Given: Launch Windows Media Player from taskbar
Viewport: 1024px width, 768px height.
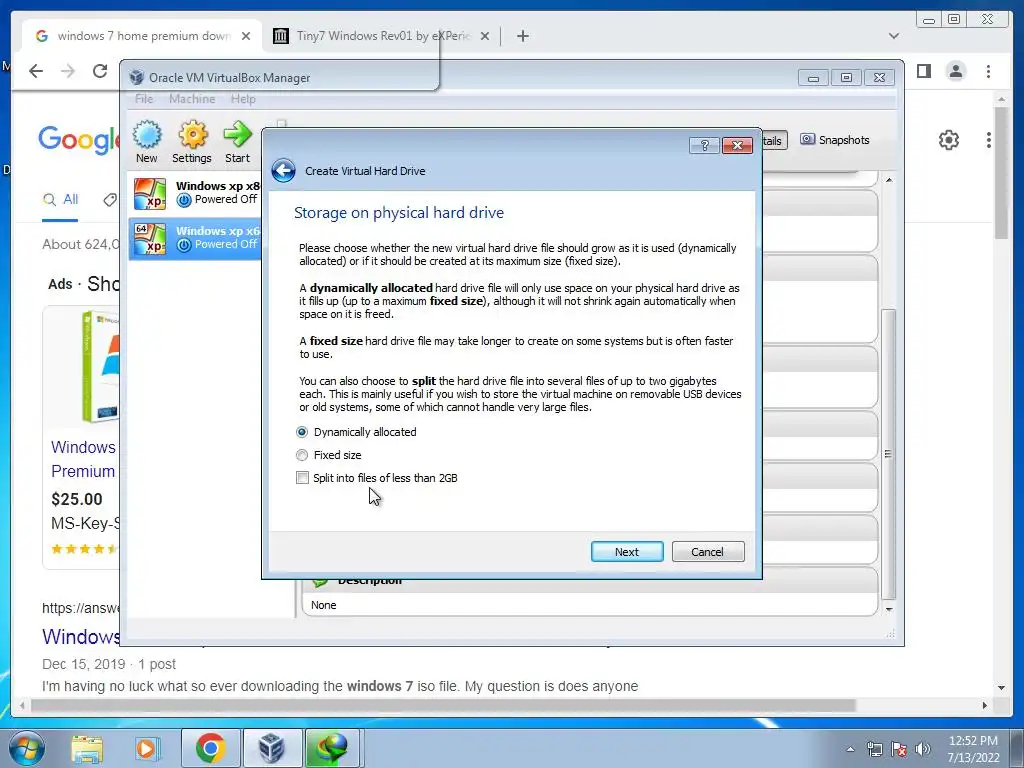Looking at the screenshot, I should point(146,748).
